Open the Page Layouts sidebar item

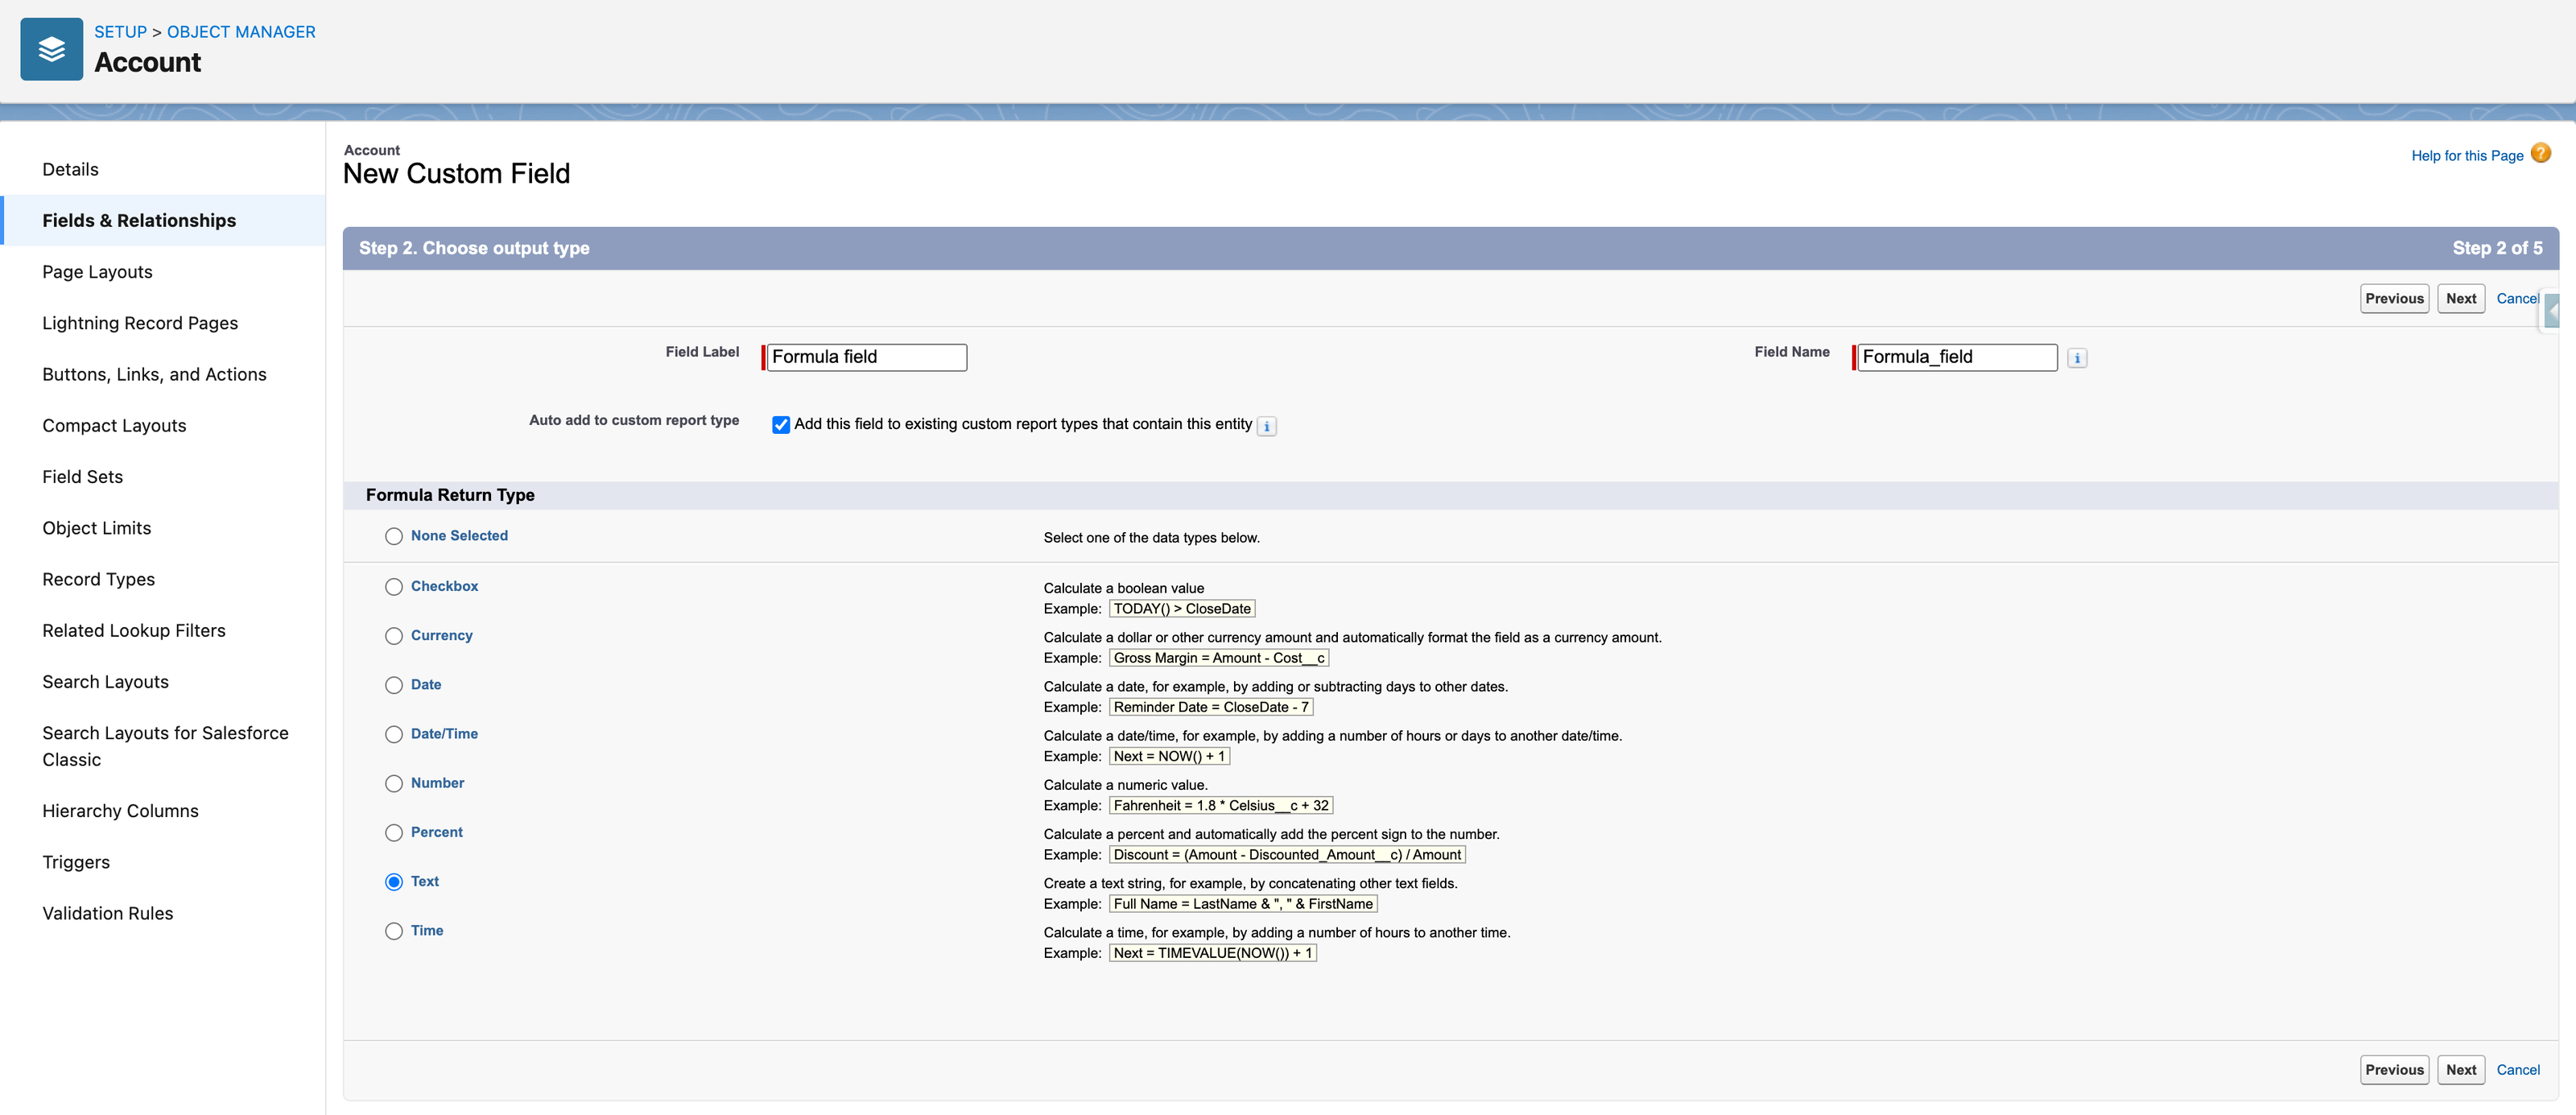coord(97,272)
